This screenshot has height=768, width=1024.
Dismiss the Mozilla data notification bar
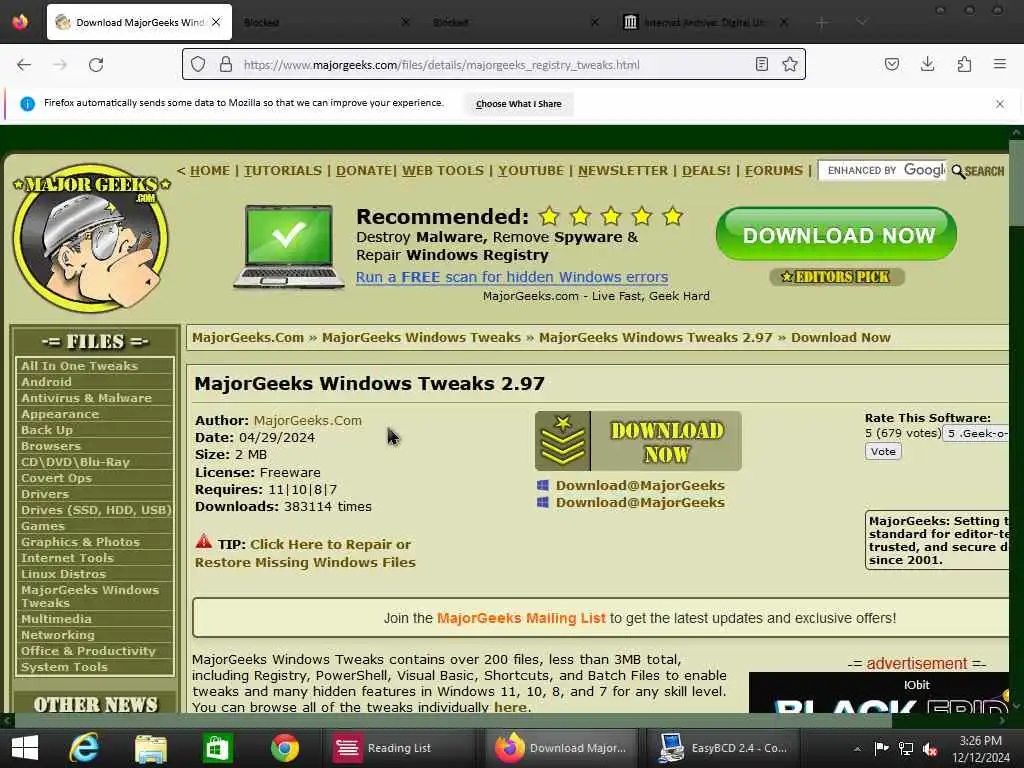coord(1000,104)
